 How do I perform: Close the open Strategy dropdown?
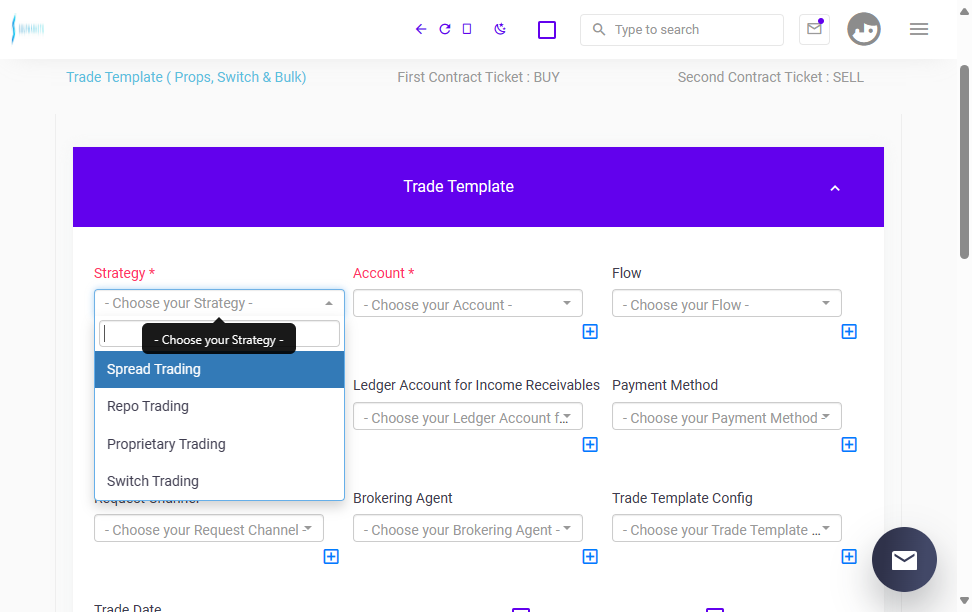tap(219, 303)
